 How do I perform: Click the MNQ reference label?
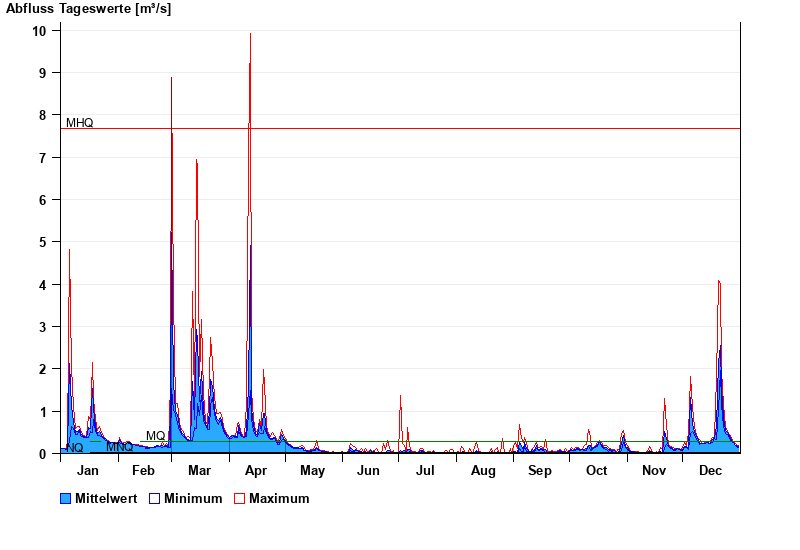coord(119,447)
